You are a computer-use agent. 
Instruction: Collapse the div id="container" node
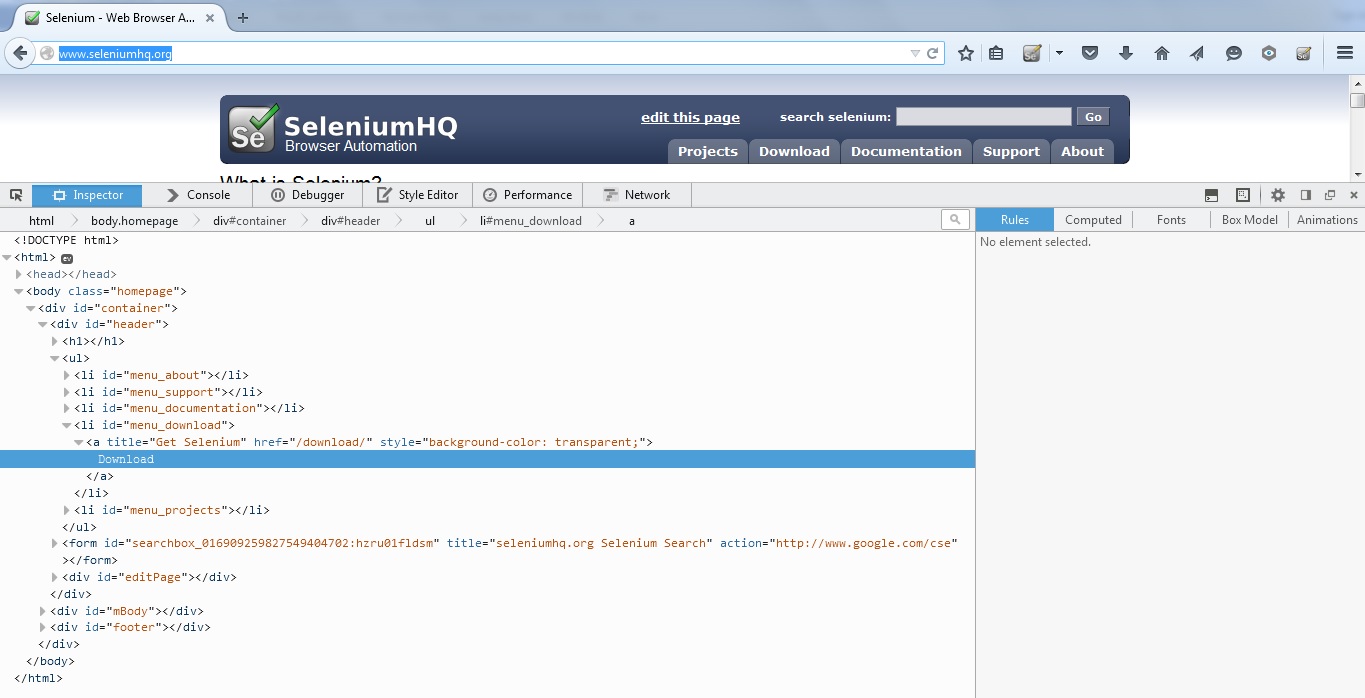click(31, 308)
